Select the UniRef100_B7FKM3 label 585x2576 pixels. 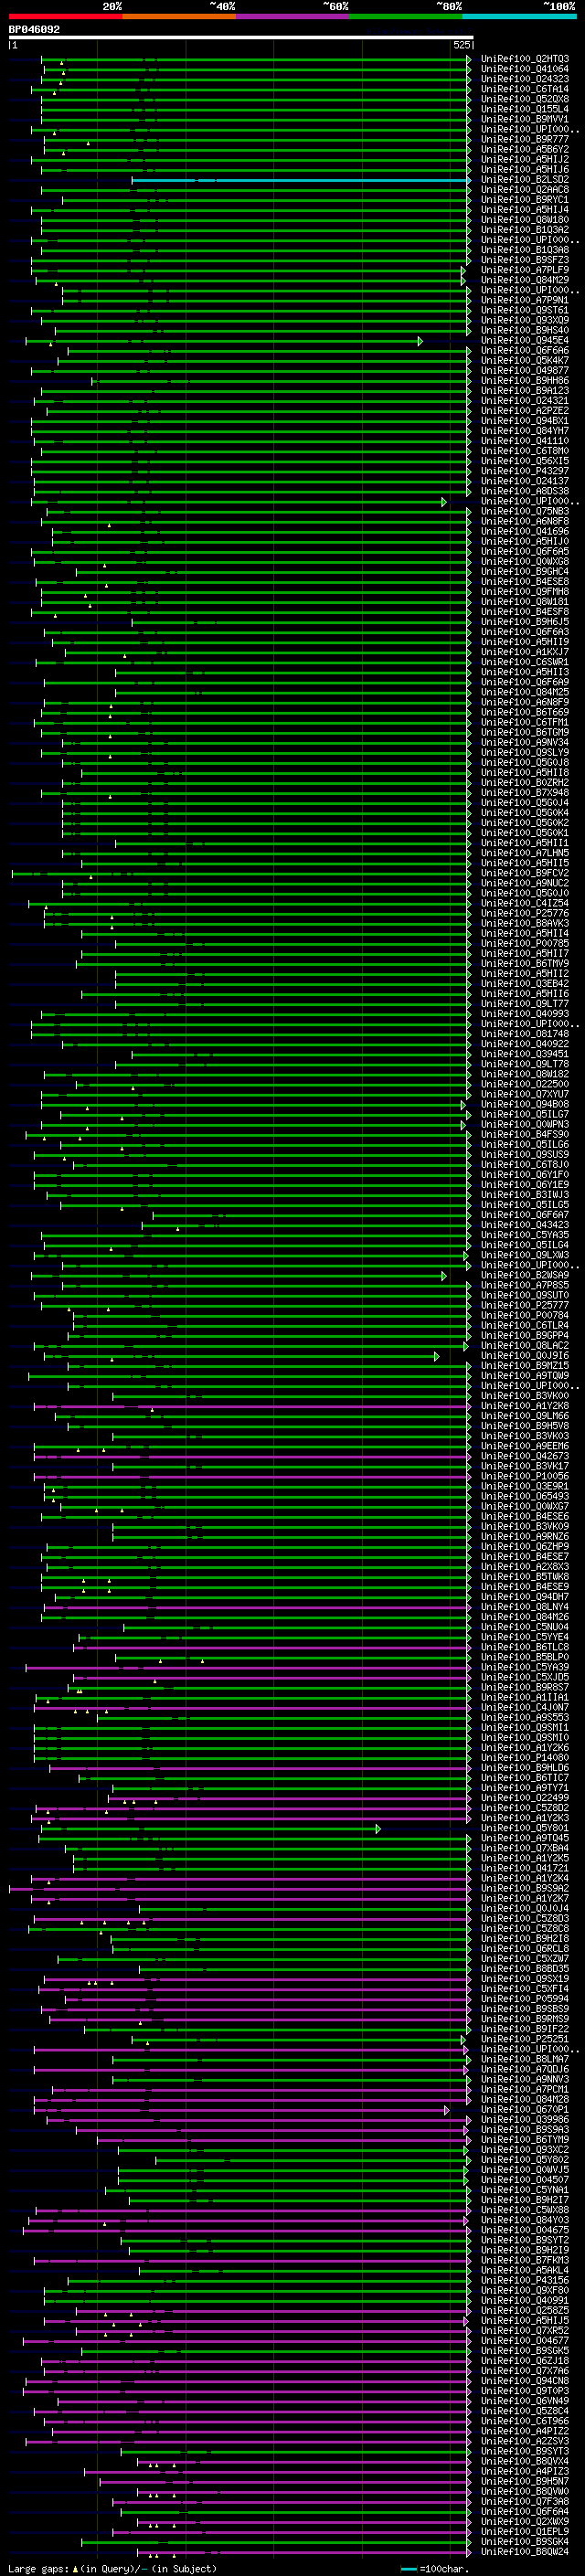(x=525, y=2260)
